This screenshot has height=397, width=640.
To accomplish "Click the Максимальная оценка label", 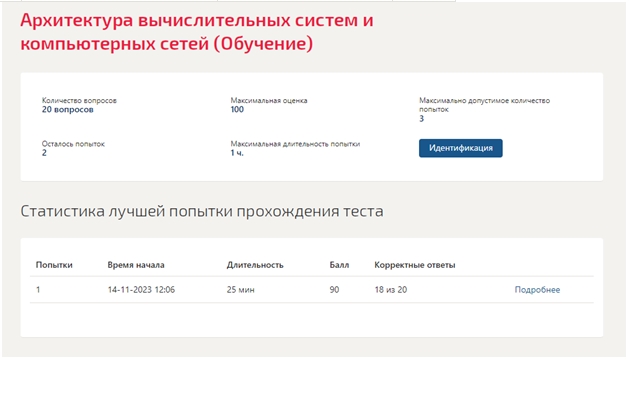I will click(x=269, y=100).
